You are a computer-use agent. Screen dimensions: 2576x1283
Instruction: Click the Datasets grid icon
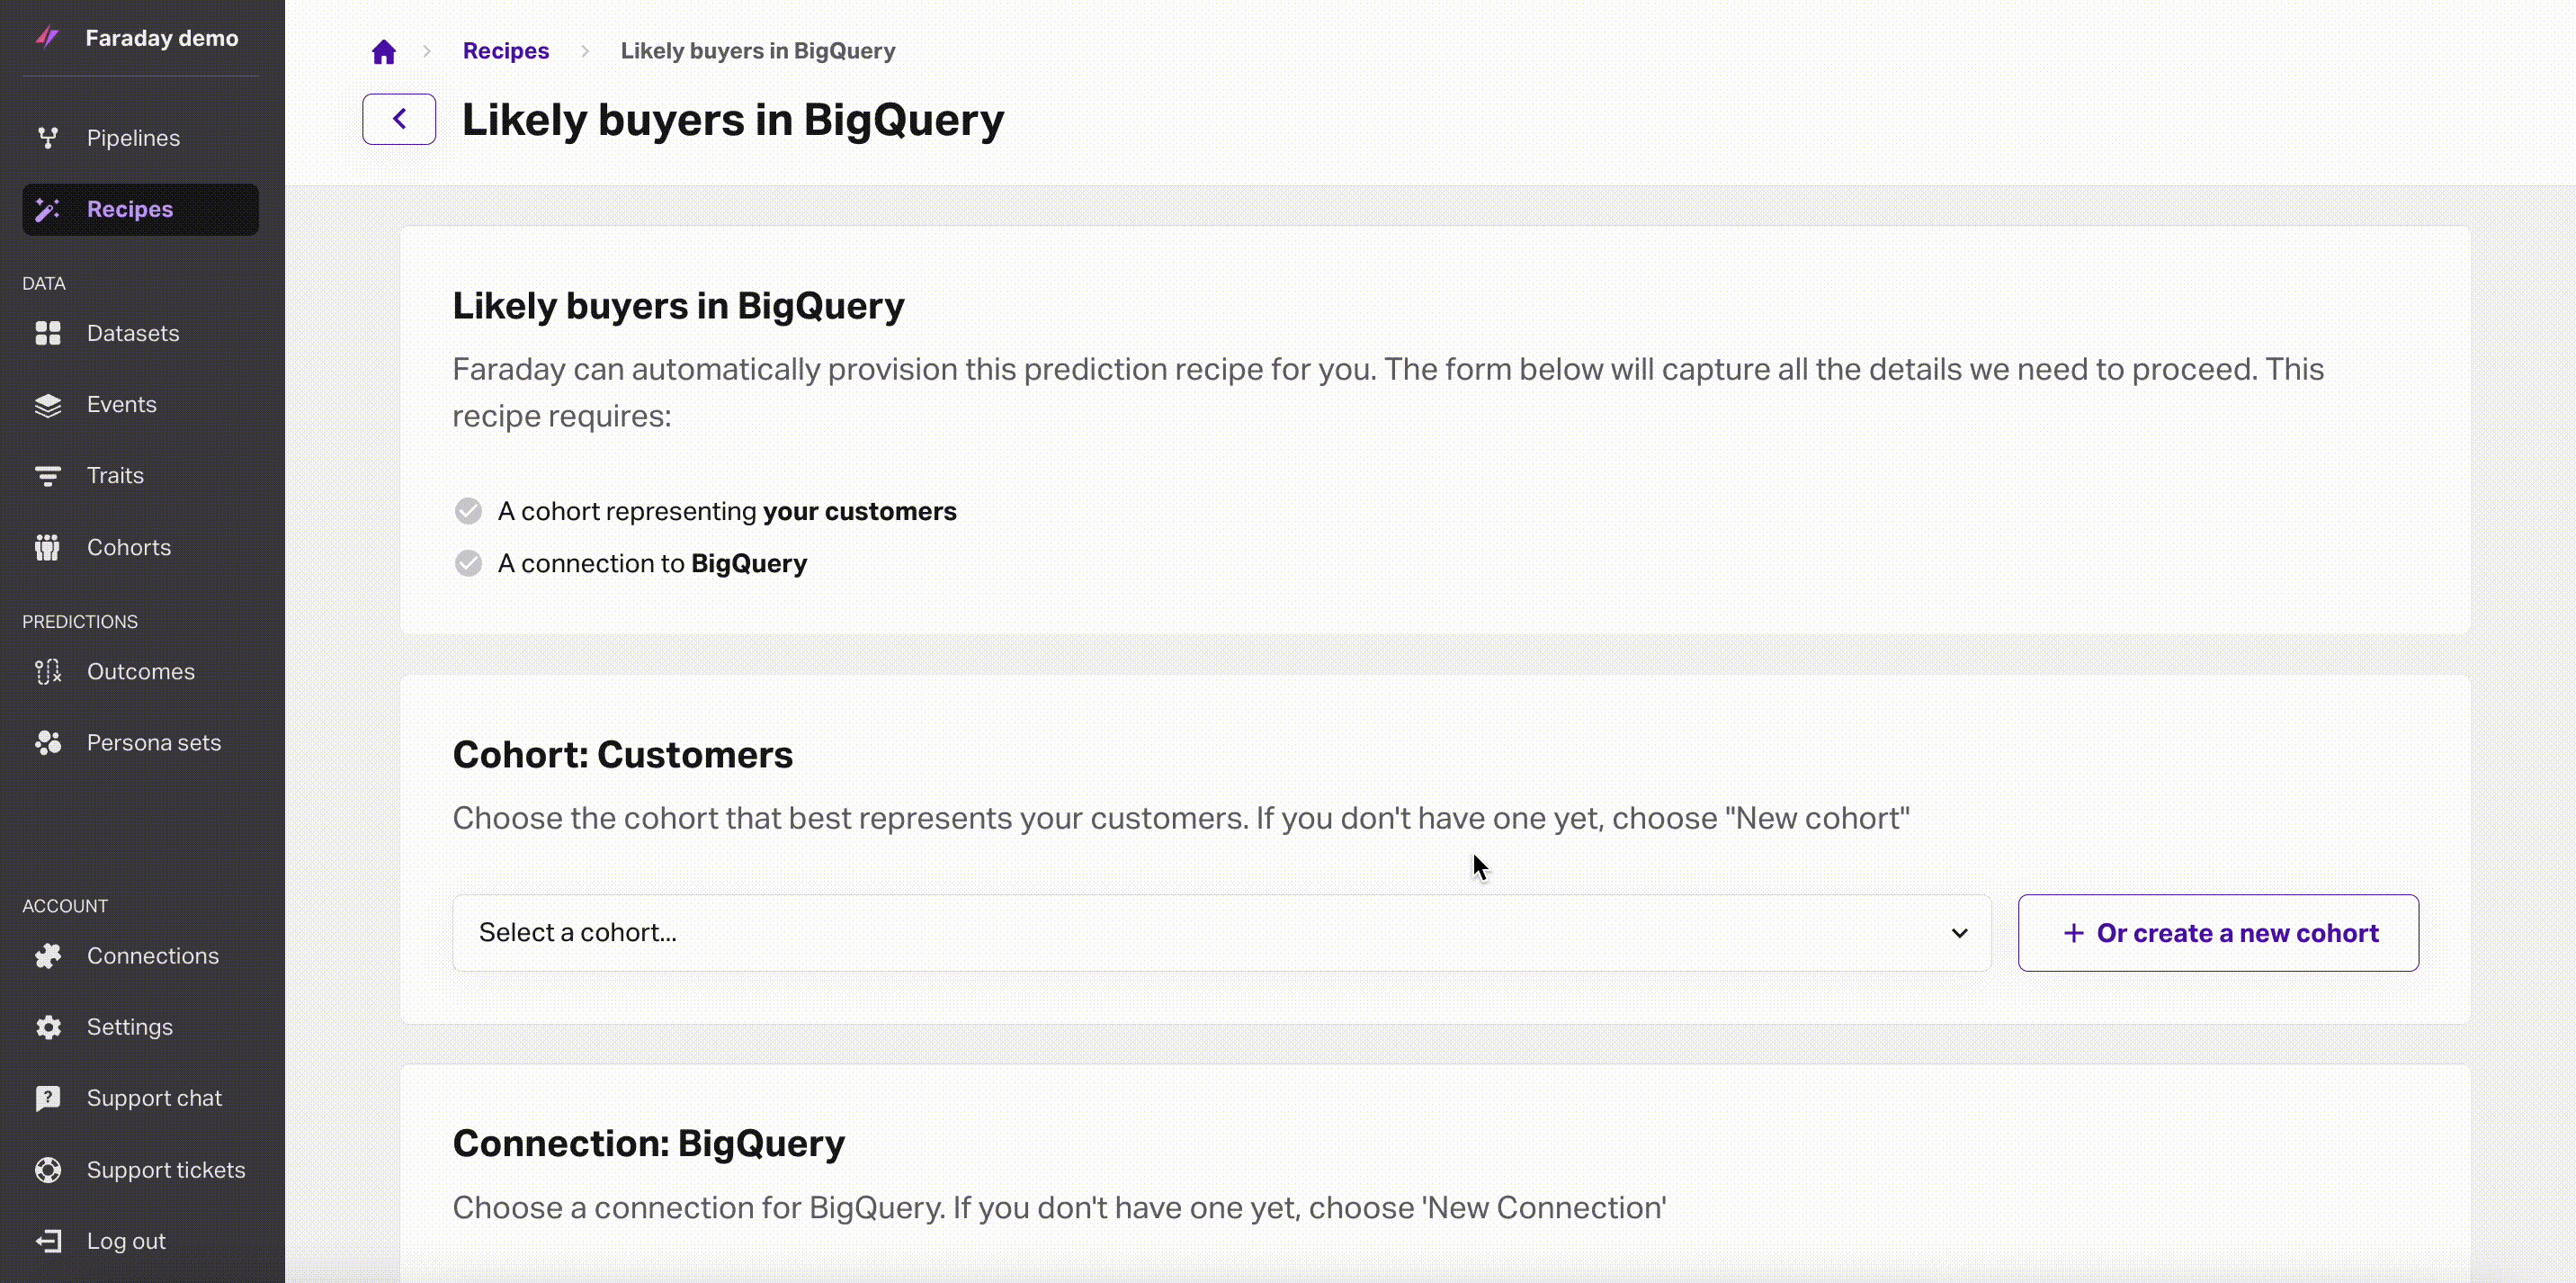click(47, 333)
